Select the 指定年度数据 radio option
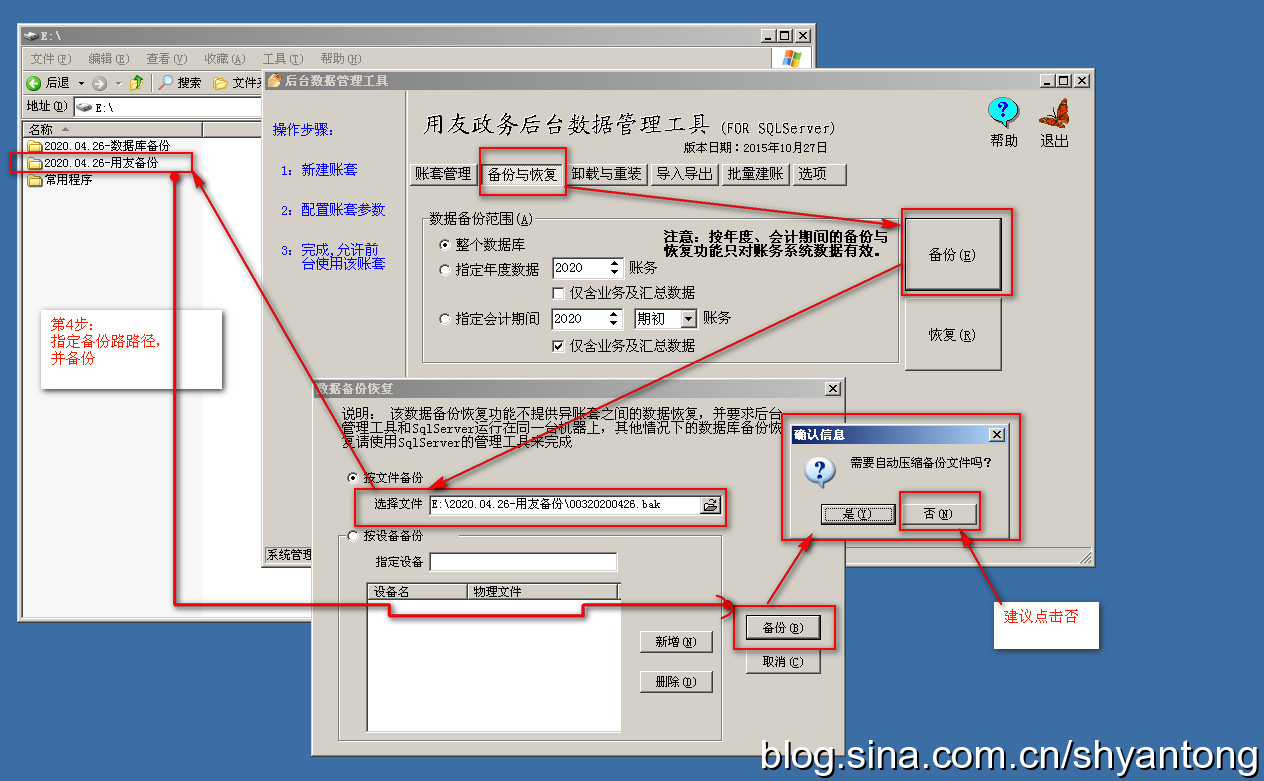 [x=445, y=269]
